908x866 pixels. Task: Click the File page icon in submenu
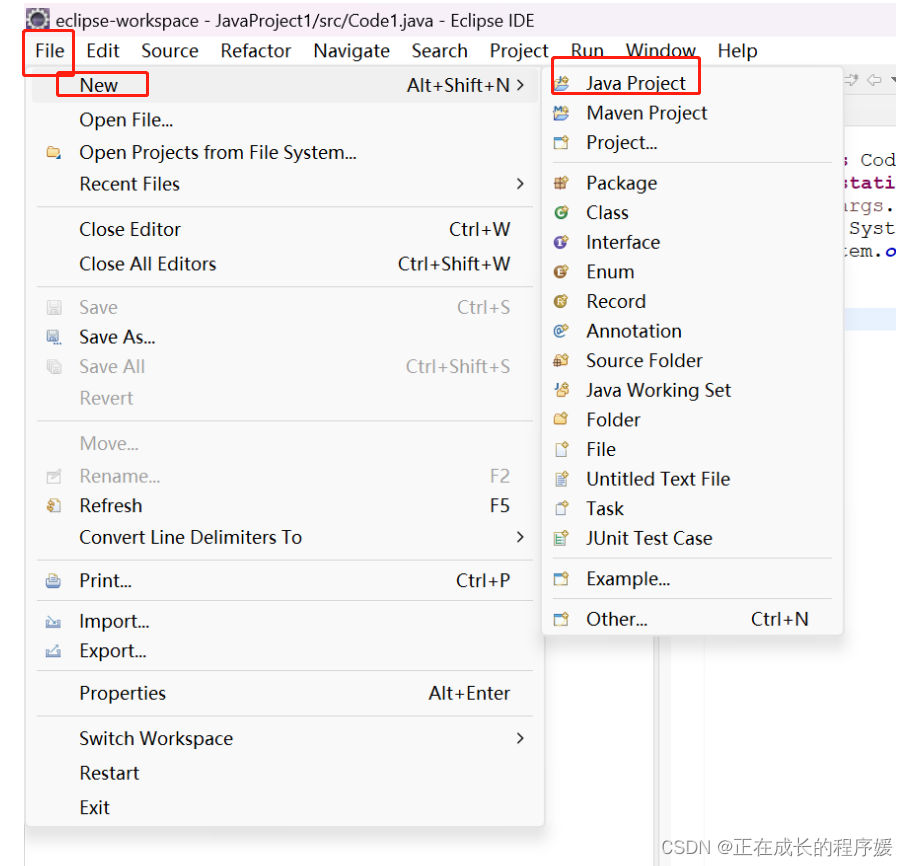[561, 449]
